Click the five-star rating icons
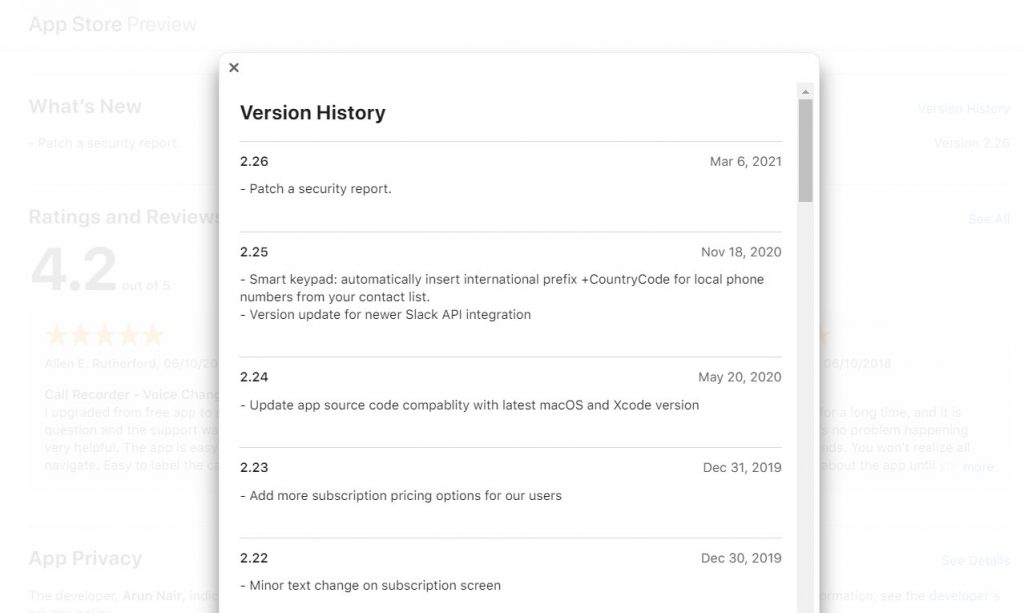1024x613 pixels. 104,335
